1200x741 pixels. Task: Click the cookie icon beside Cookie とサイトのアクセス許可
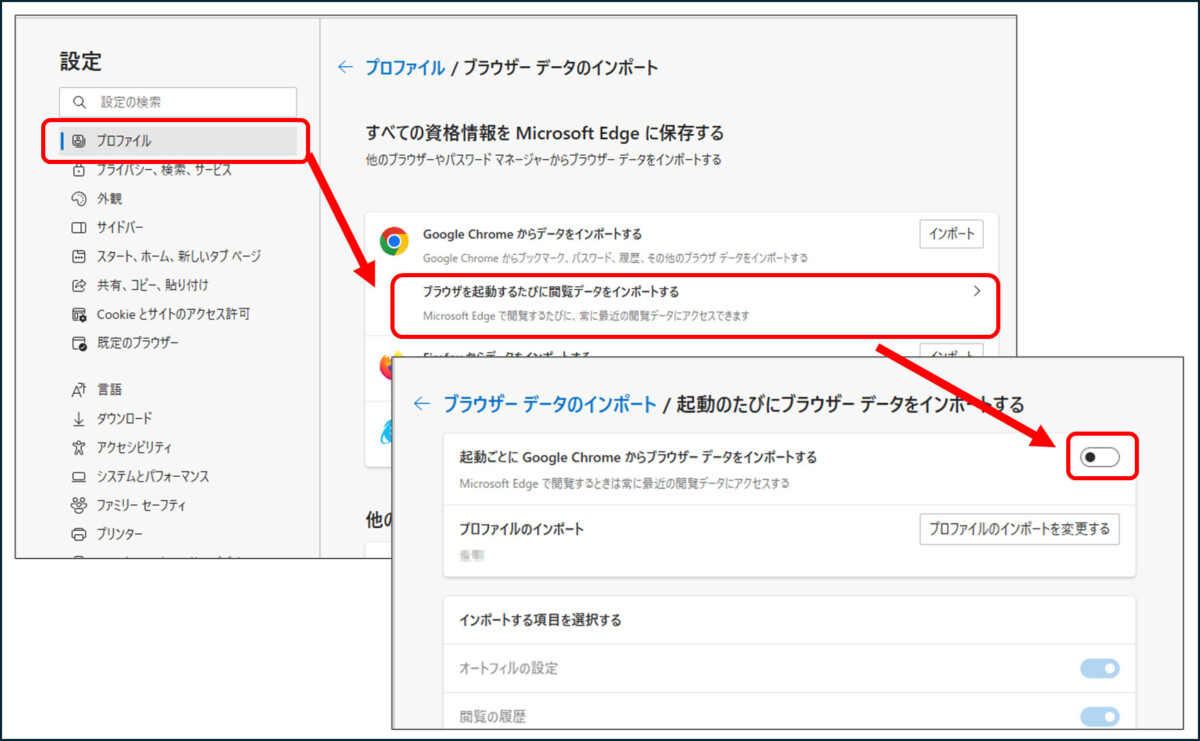pos(79,314)
